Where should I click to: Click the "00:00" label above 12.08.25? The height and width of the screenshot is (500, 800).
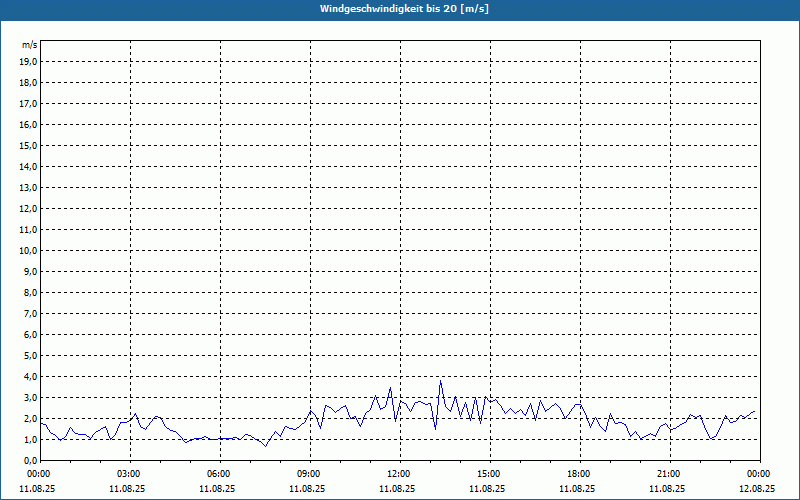tap(760, 474)
